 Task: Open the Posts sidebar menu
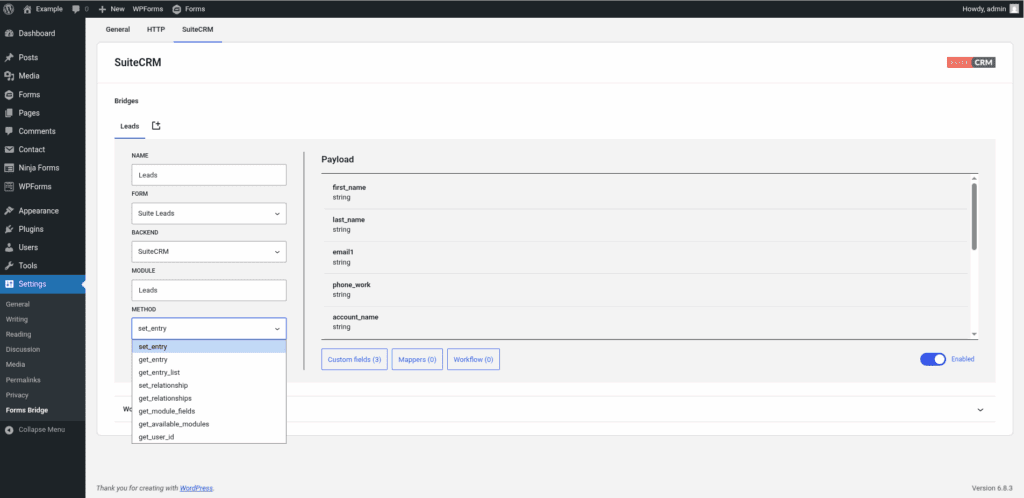pos(42,57)
